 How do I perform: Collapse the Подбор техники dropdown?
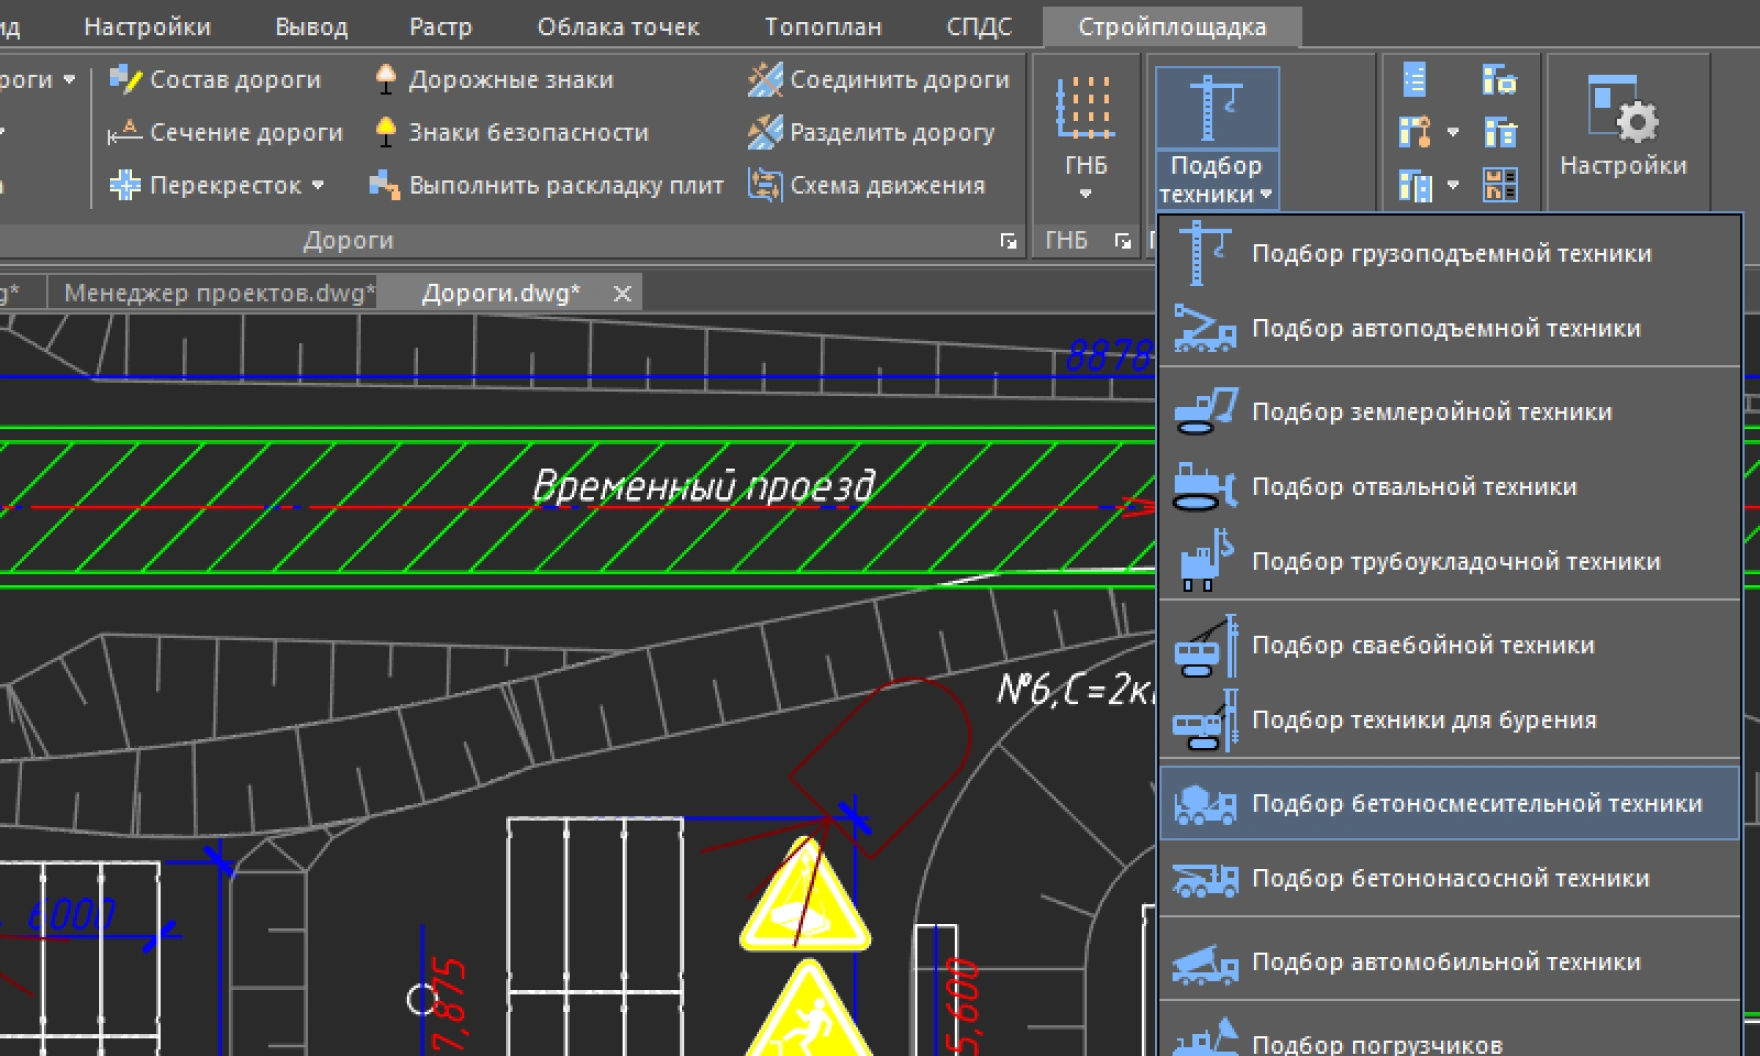pyautogui.click(x=1216, y=180)
